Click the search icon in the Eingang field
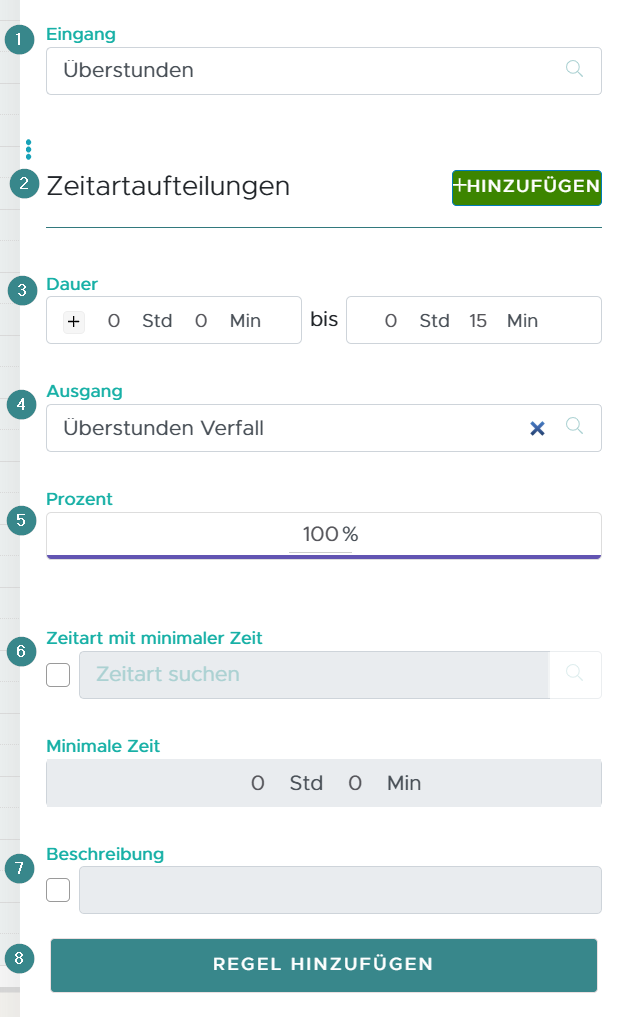The image size is (620, 1017). pyautogui.click(x=575, y=70)
